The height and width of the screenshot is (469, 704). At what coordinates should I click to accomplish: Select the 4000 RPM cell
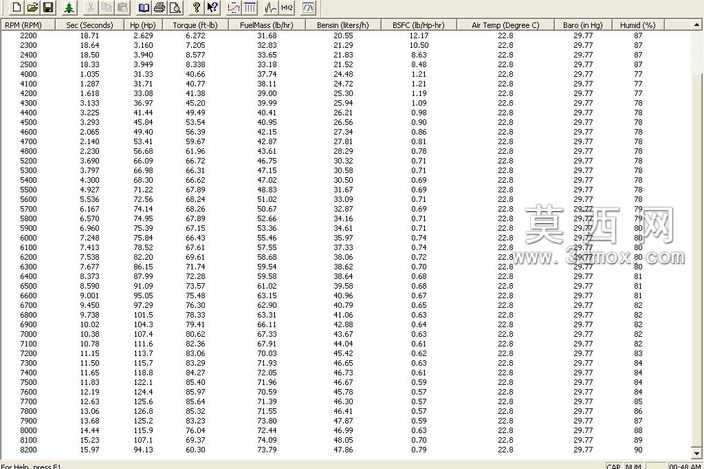(x=28, y=74)
